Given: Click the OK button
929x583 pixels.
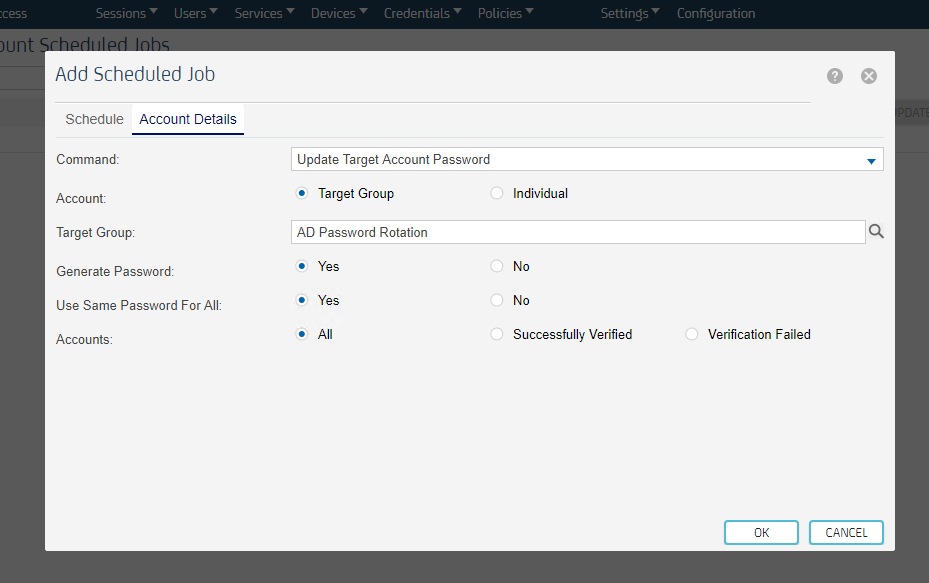Looking at the screenshot, I should [761, 533].
